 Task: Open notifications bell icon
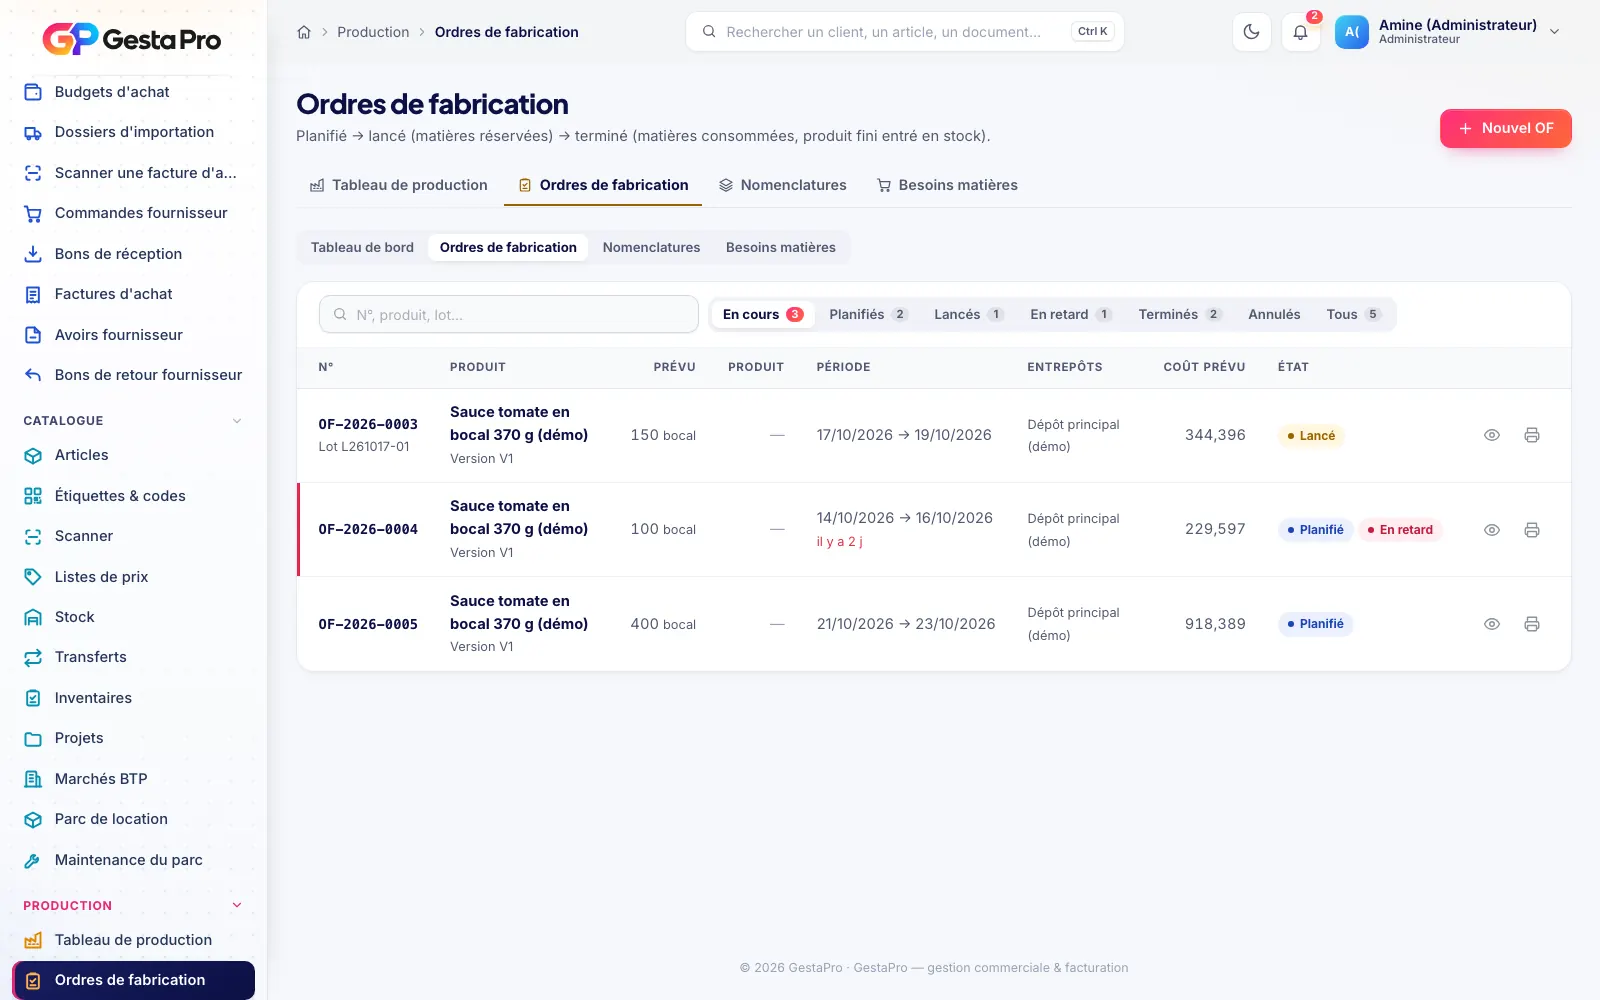pos(1300,32)
